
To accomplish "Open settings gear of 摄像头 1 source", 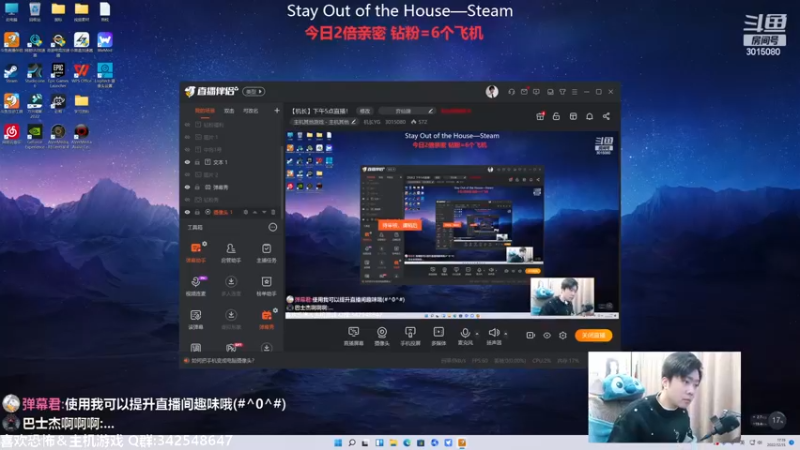I will click(245, 212).
